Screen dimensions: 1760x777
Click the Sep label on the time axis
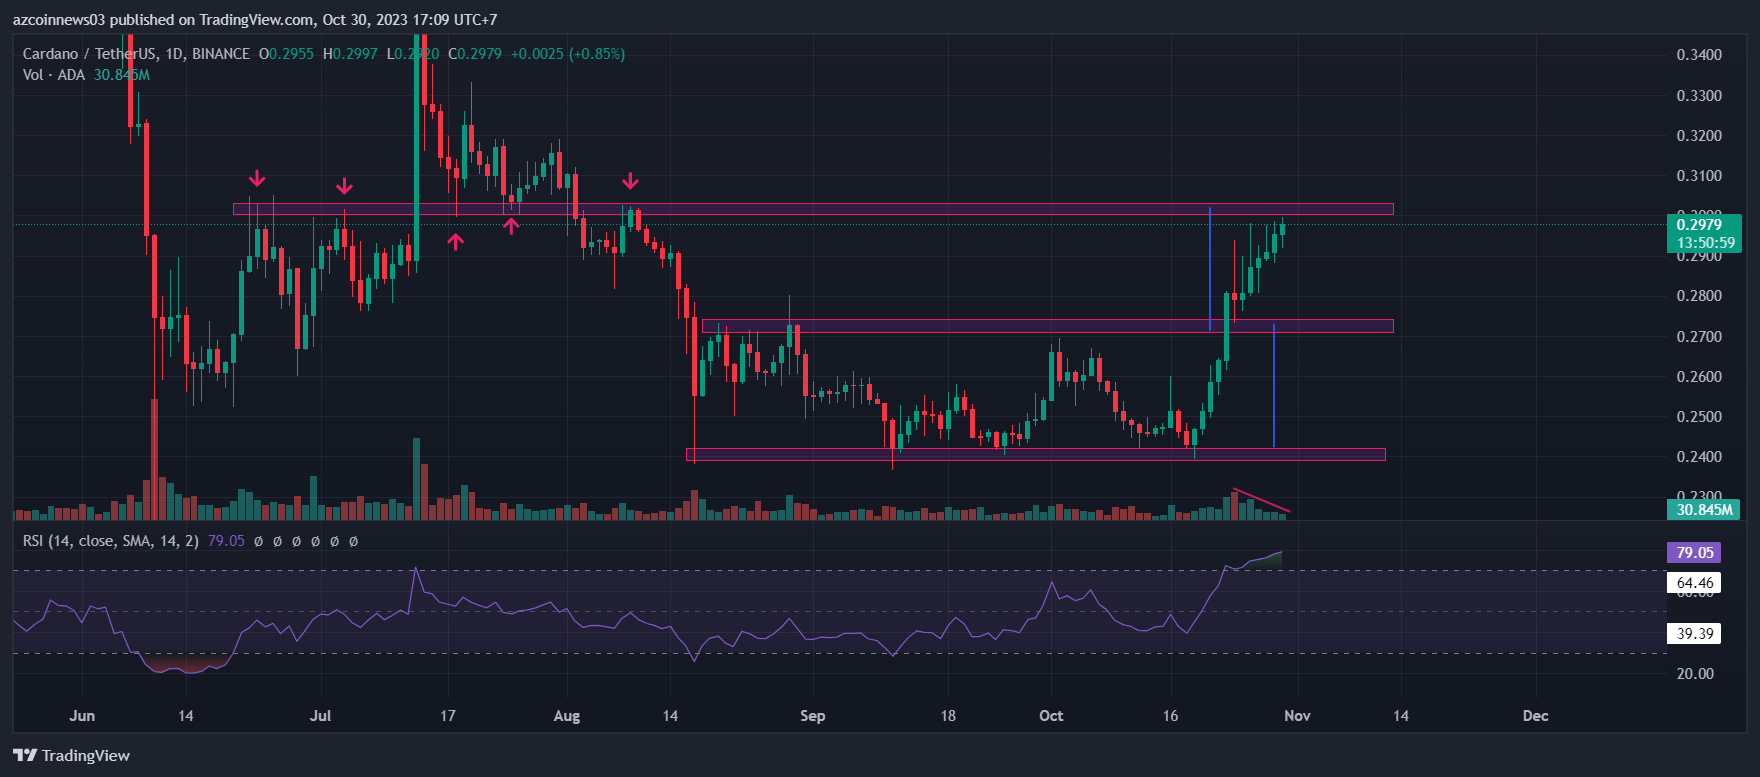click(813, 716)
